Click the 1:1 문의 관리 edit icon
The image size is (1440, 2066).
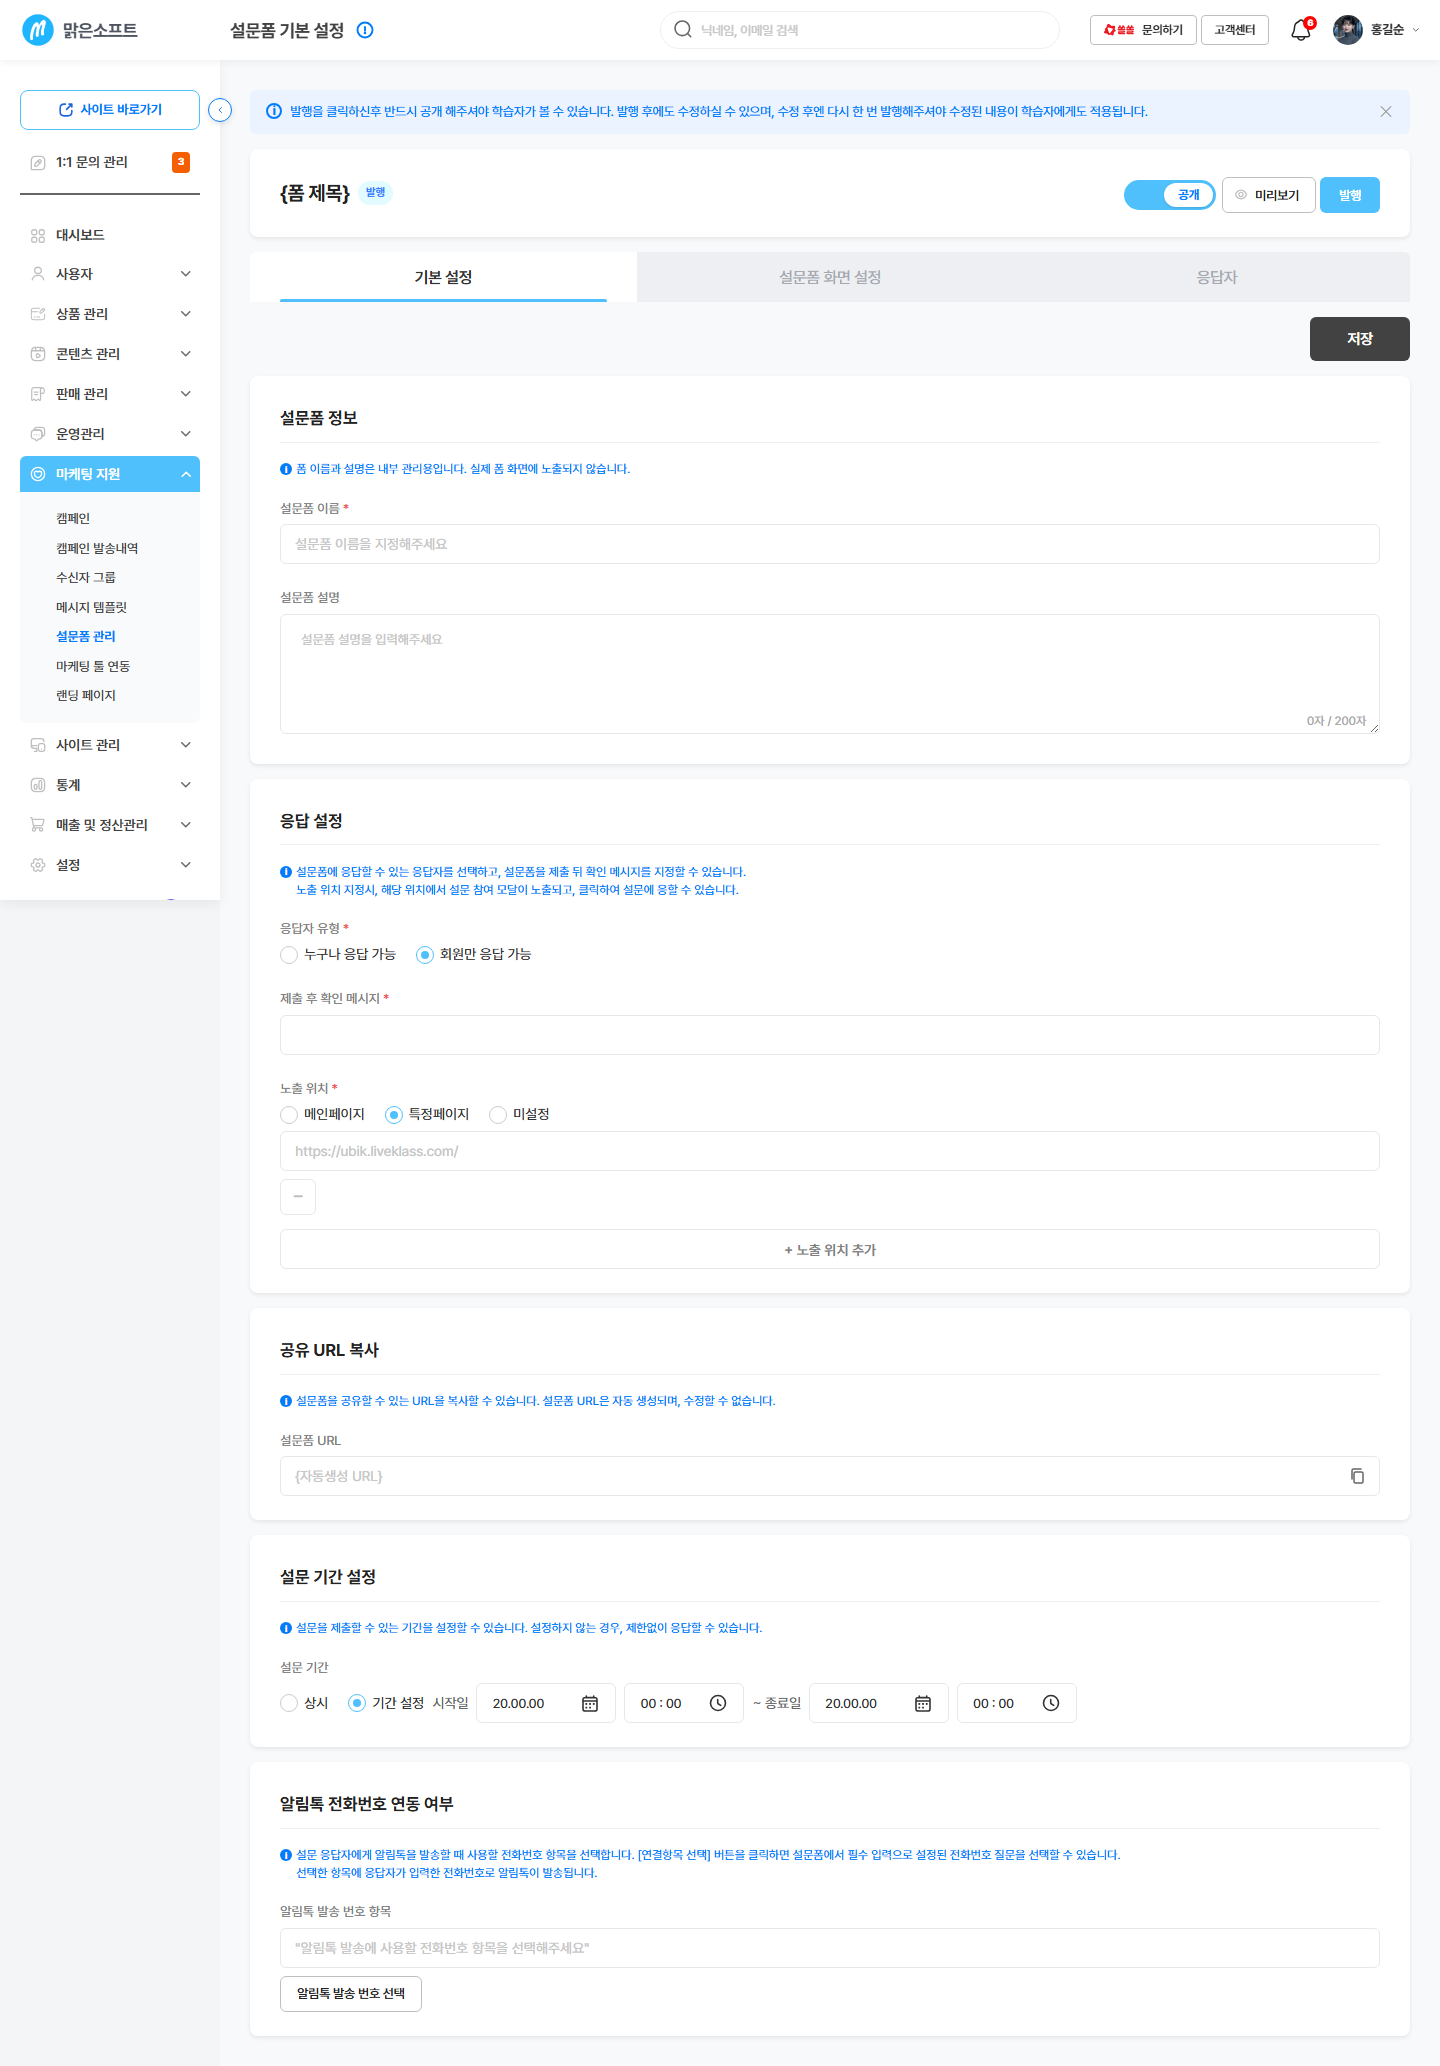coord(38,162)
